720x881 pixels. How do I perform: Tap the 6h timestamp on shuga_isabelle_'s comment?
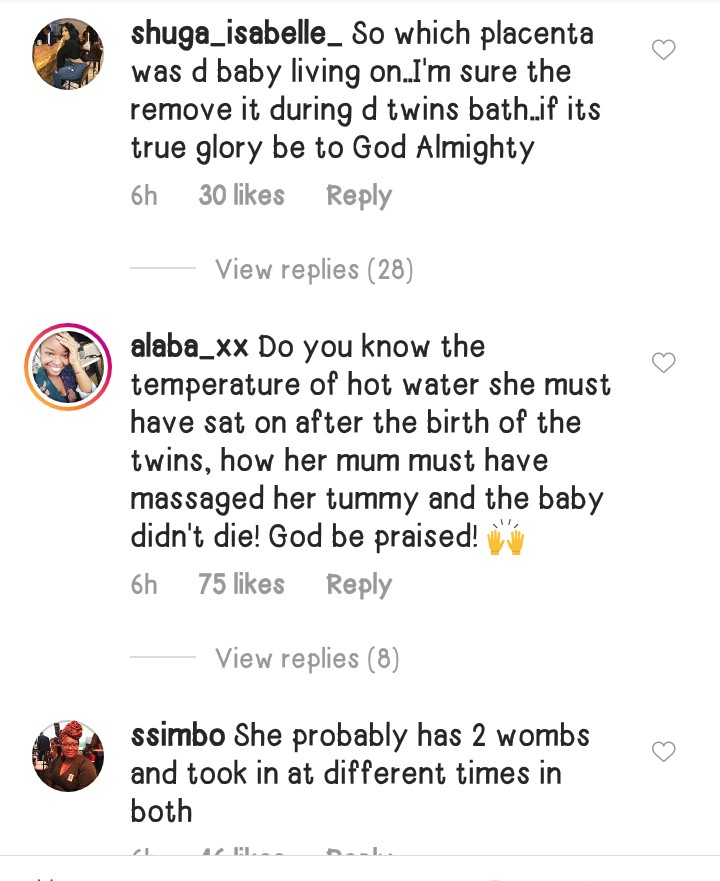144,196
